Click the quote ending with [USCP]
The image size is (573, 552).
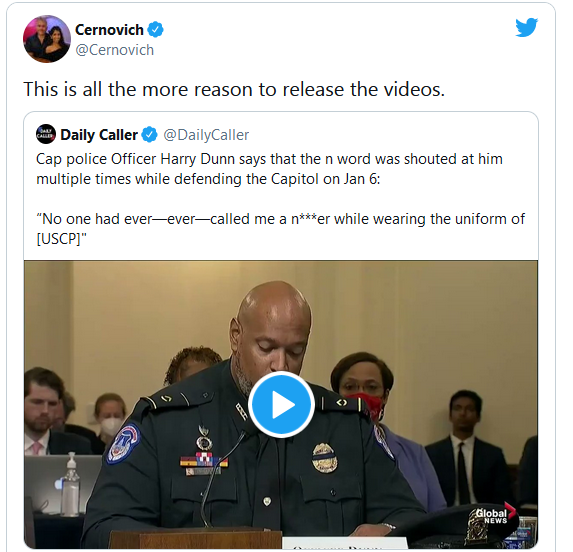pyautogui.click(x=281, y=229)
